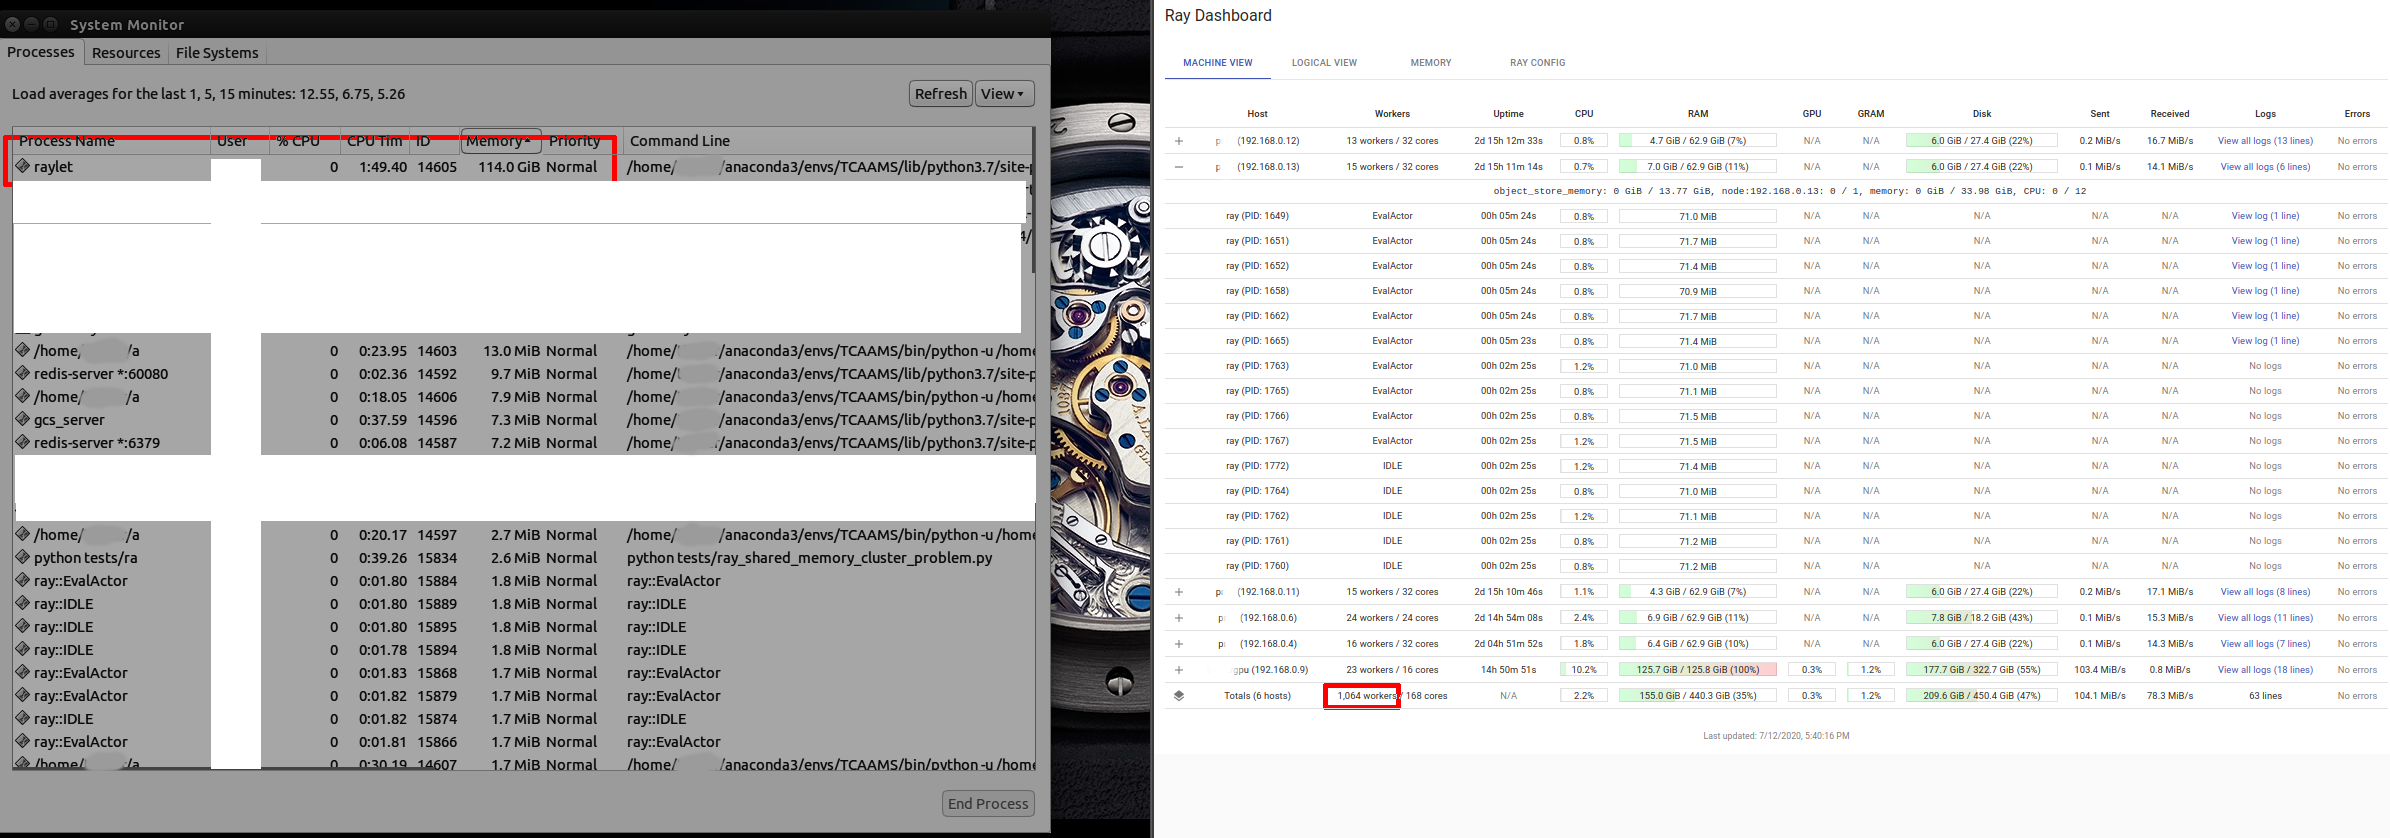Viewport: 2390px width, 838px height.
Task: Click the raylet process icon
Action: [23, 167]
